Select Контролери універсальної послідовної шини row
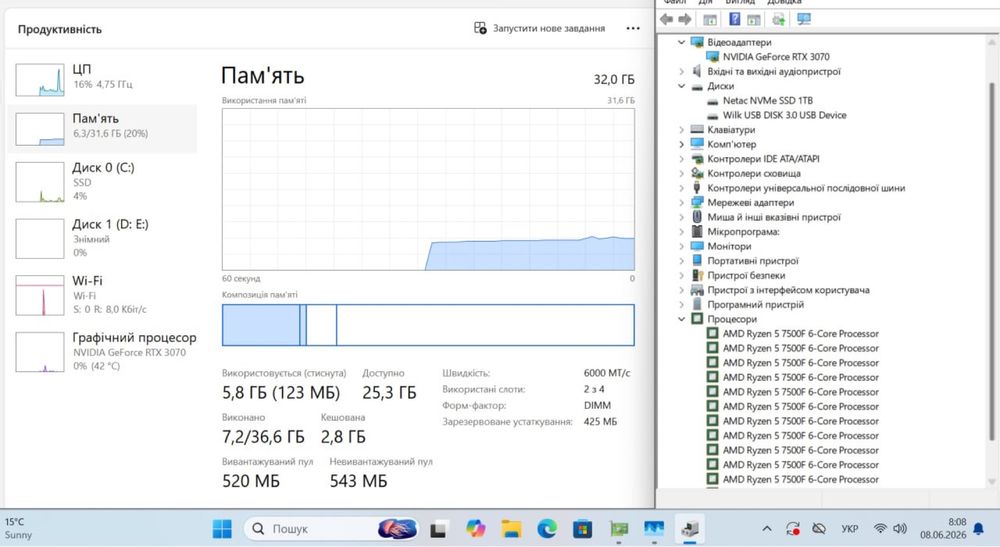Image resolution: width=1000 pixels, height=547 pixels. pos(806,188)
